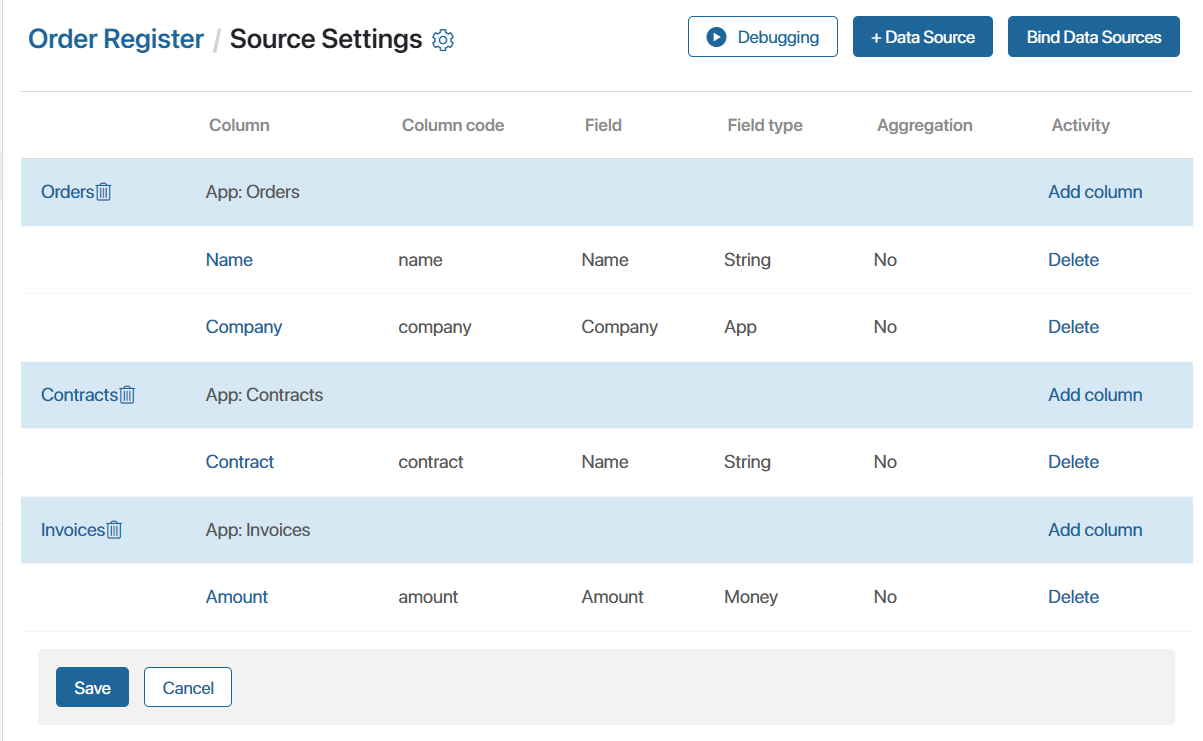Click the + Data Source button
The height and width of the screenshot is (741, 1203).
pyautogui.click(x=923, y=37)
